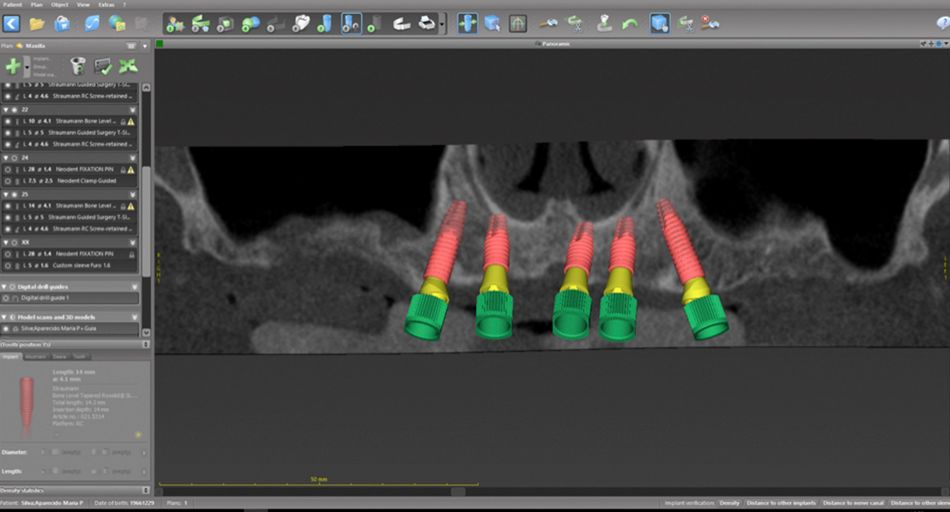
Task: Collapse the tooth 24 group
Action: (6, 158)
